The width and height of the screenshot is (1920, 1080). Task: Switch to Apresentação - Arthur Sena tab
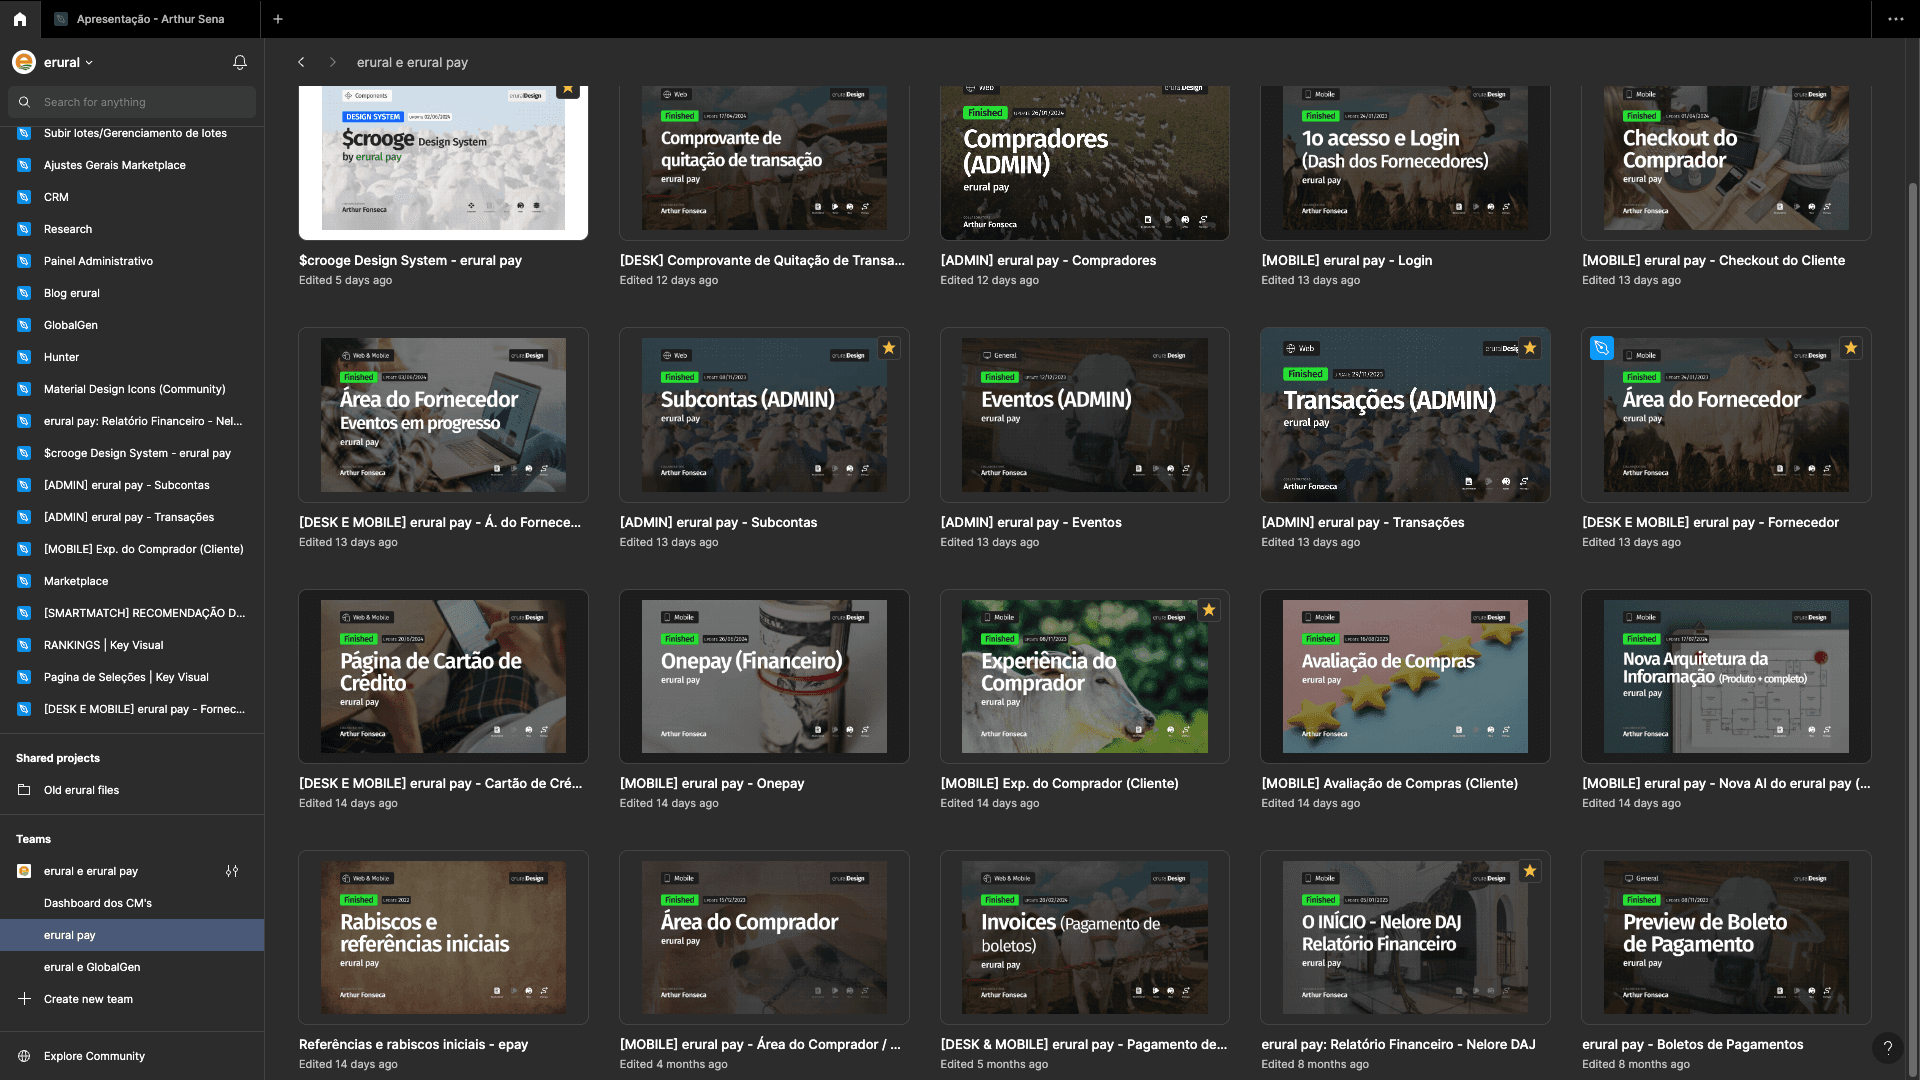[x=150, y=19]
